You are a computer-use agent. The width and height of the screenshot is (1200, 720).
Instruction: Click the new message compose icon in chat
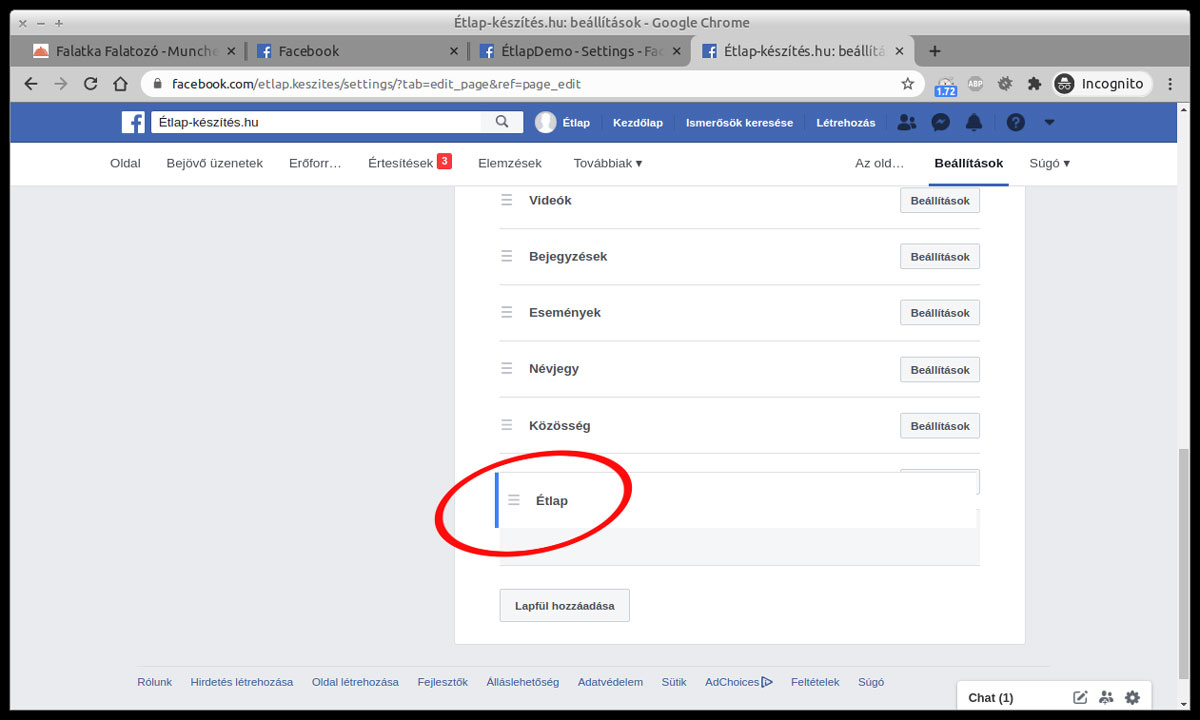(1080, 697)
